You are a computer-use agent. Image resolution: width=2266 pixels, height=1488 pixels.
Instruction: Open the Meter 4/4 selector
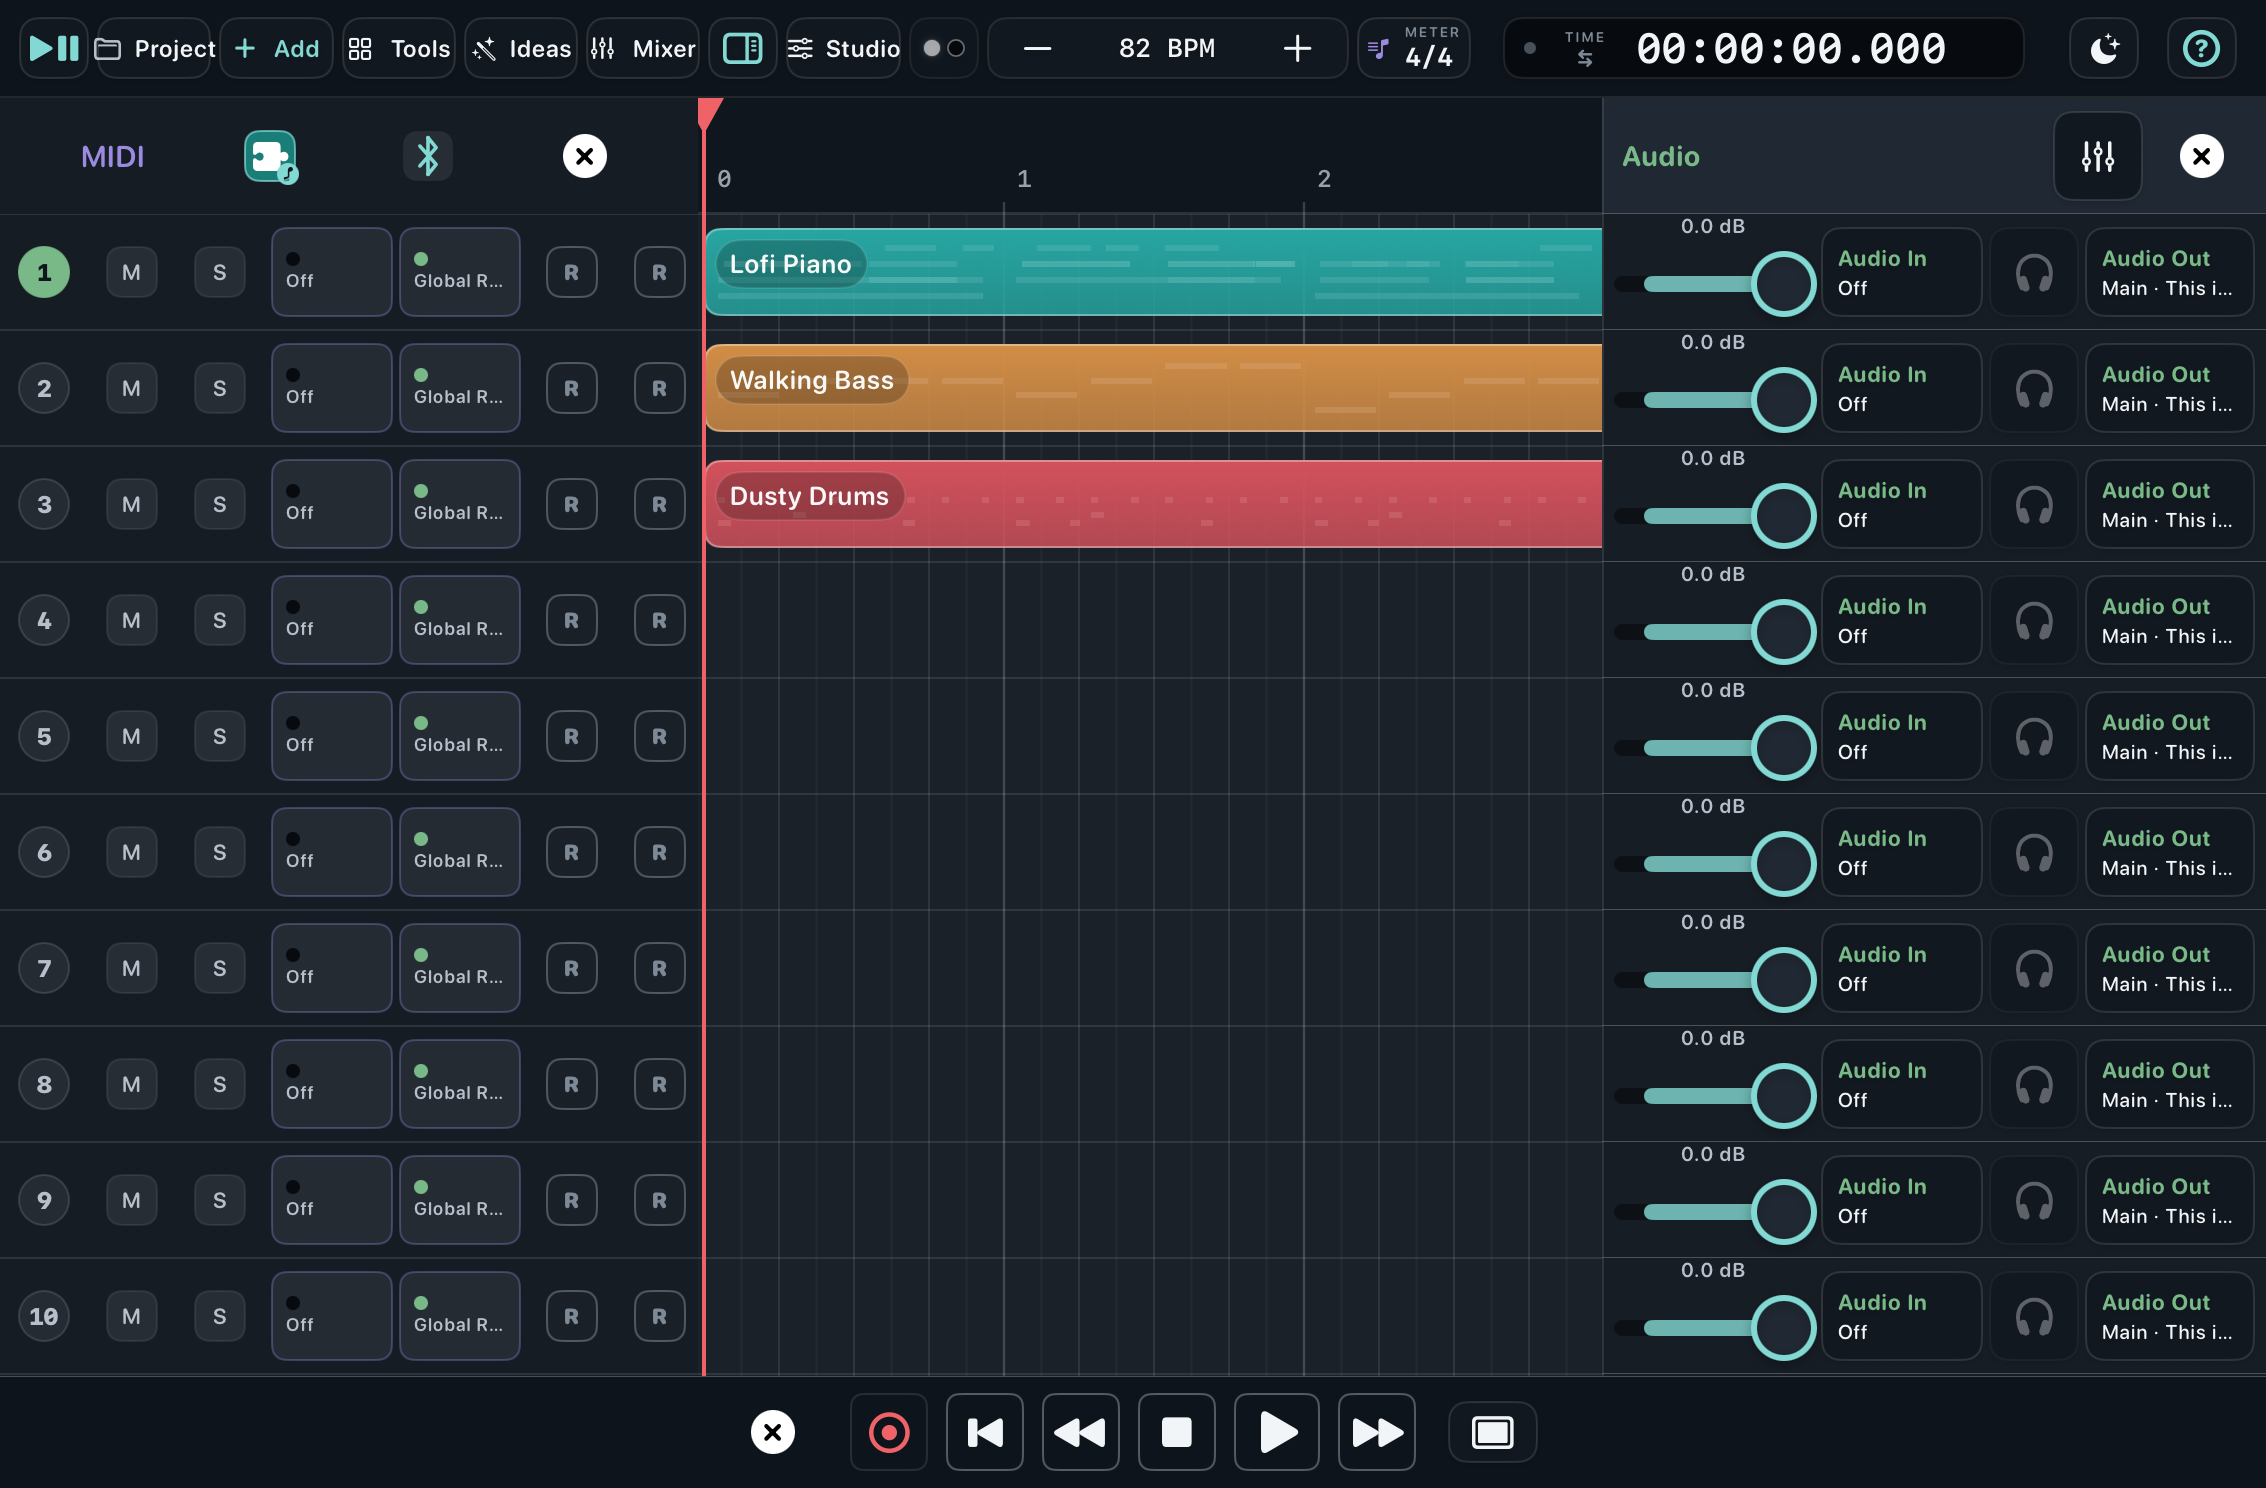point(1414,48)
